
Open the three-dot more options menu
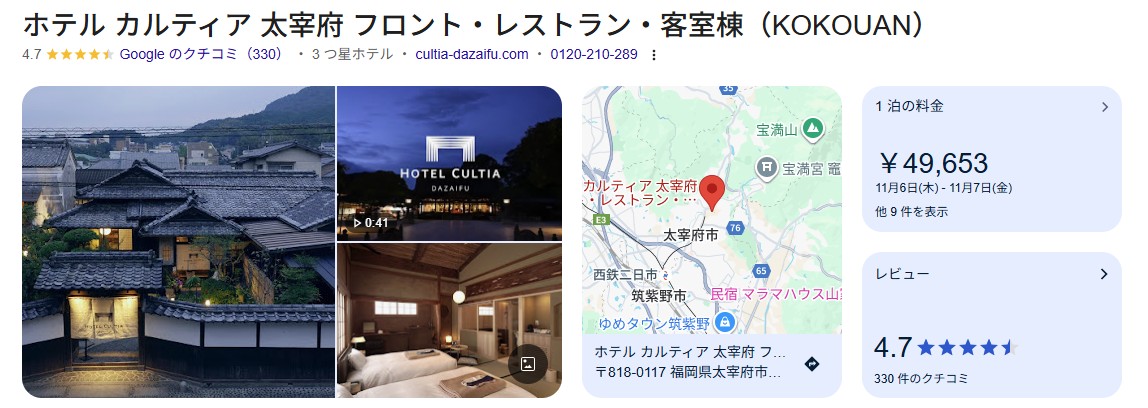coord(654,55)
